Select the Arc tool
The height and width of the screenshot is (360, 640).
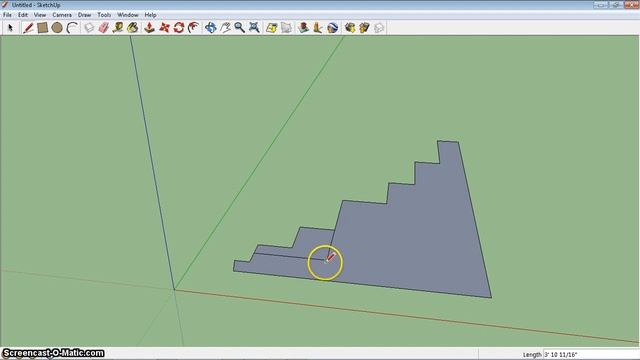click(x=72, y=28)
